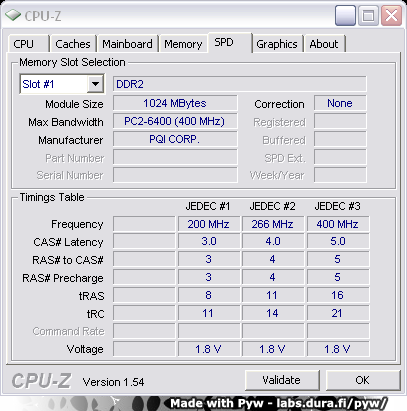Click the CPU-Z title bar logo icon
This screenshot has height=411, width=407.
pos(13,15)
